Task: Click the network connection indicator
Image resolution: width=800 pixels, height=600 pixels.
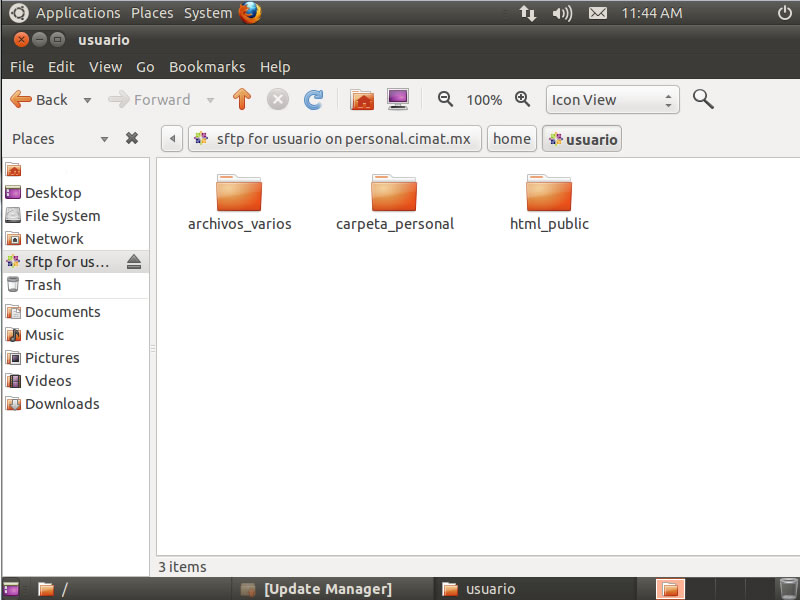Action: tap(528, 13)
